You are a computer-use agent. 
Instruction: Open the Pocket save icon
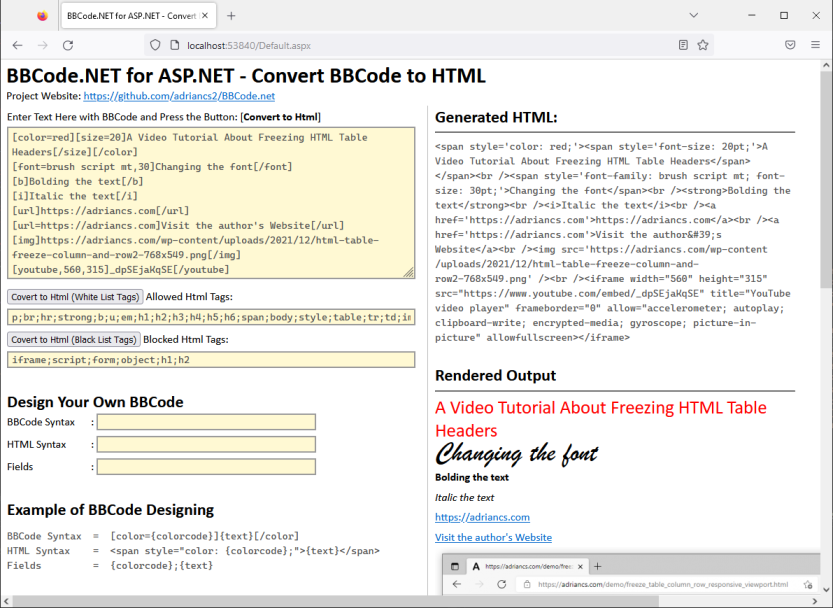[790, 45]
